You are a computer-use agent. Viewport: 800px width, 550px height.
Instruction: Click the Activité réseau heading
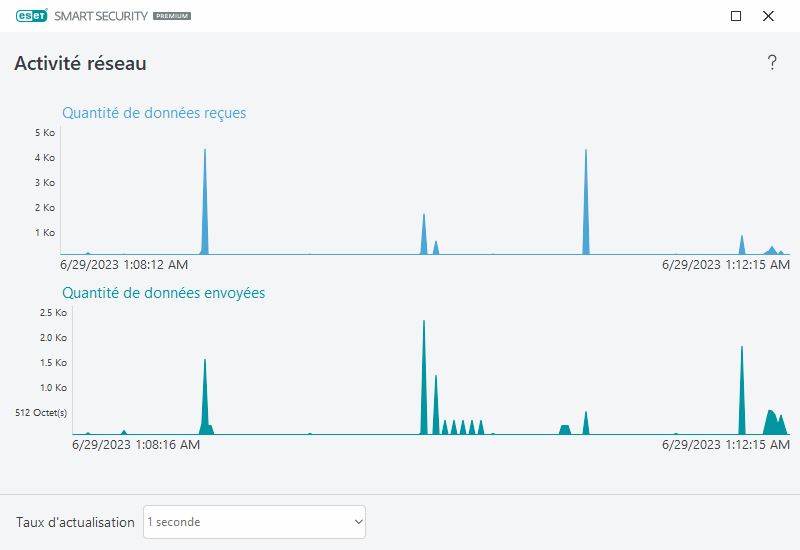click(x=80, y=63)
